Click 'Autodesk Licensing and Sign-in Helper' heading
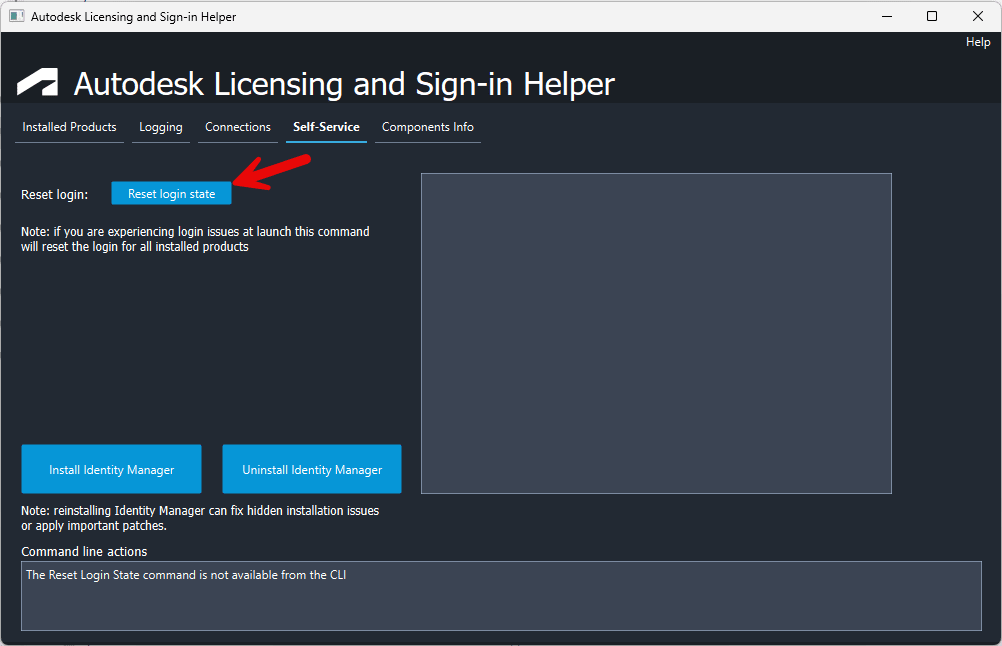 [x=344, y=84]
